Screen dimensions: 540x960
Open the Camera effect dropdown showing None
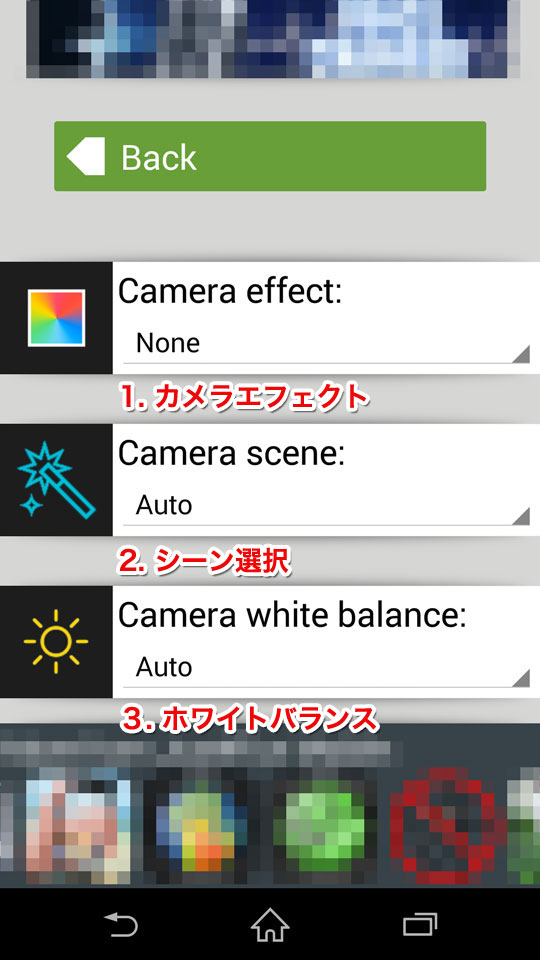pyautogui.click(x=326, y=345)
